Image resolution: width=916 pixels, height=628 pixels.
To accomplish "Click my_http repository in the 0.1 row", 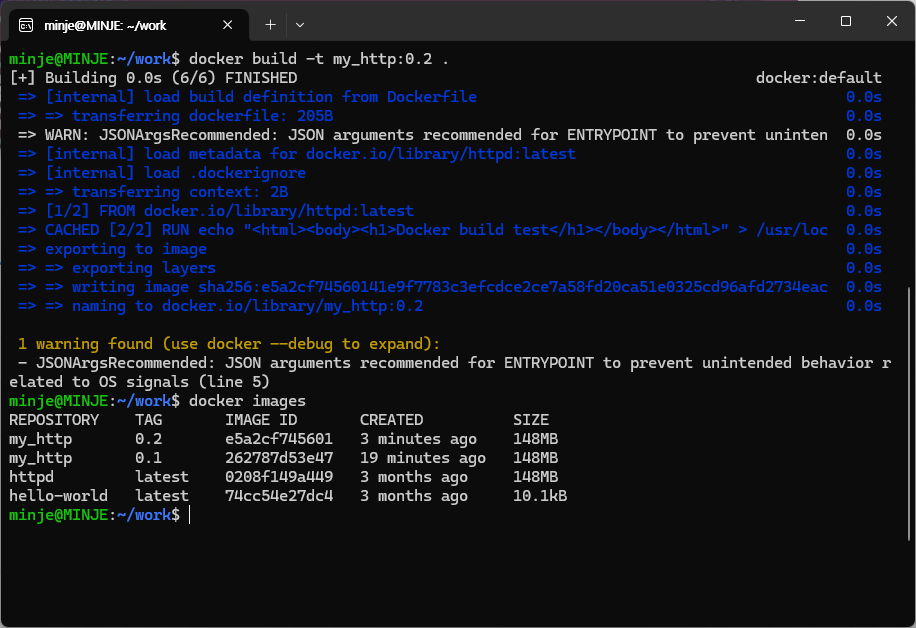I will pos(41,458).
